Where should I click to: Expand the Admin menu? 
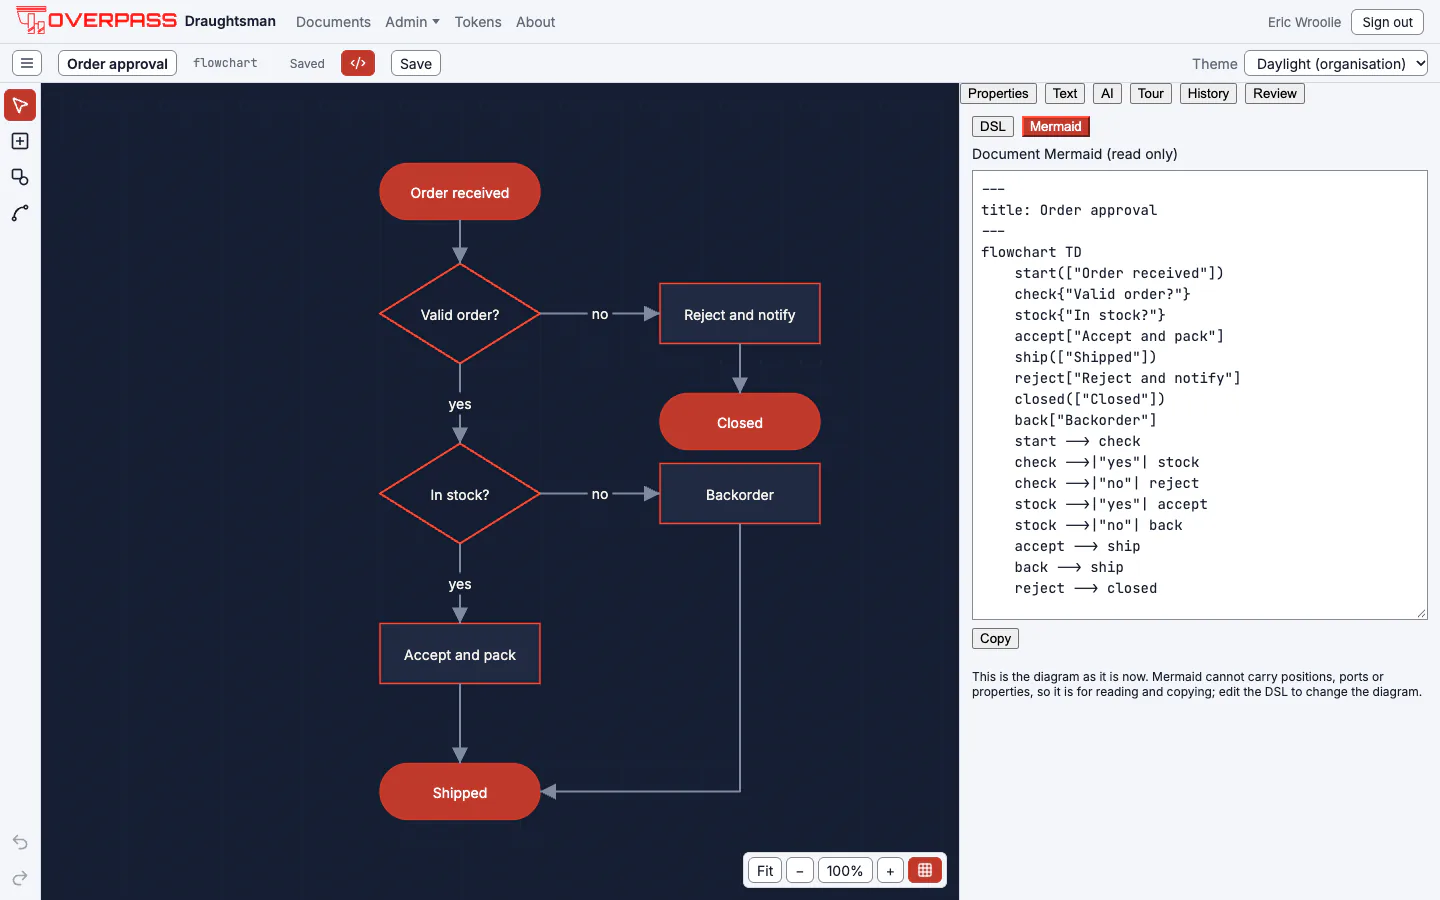[412, 22]
